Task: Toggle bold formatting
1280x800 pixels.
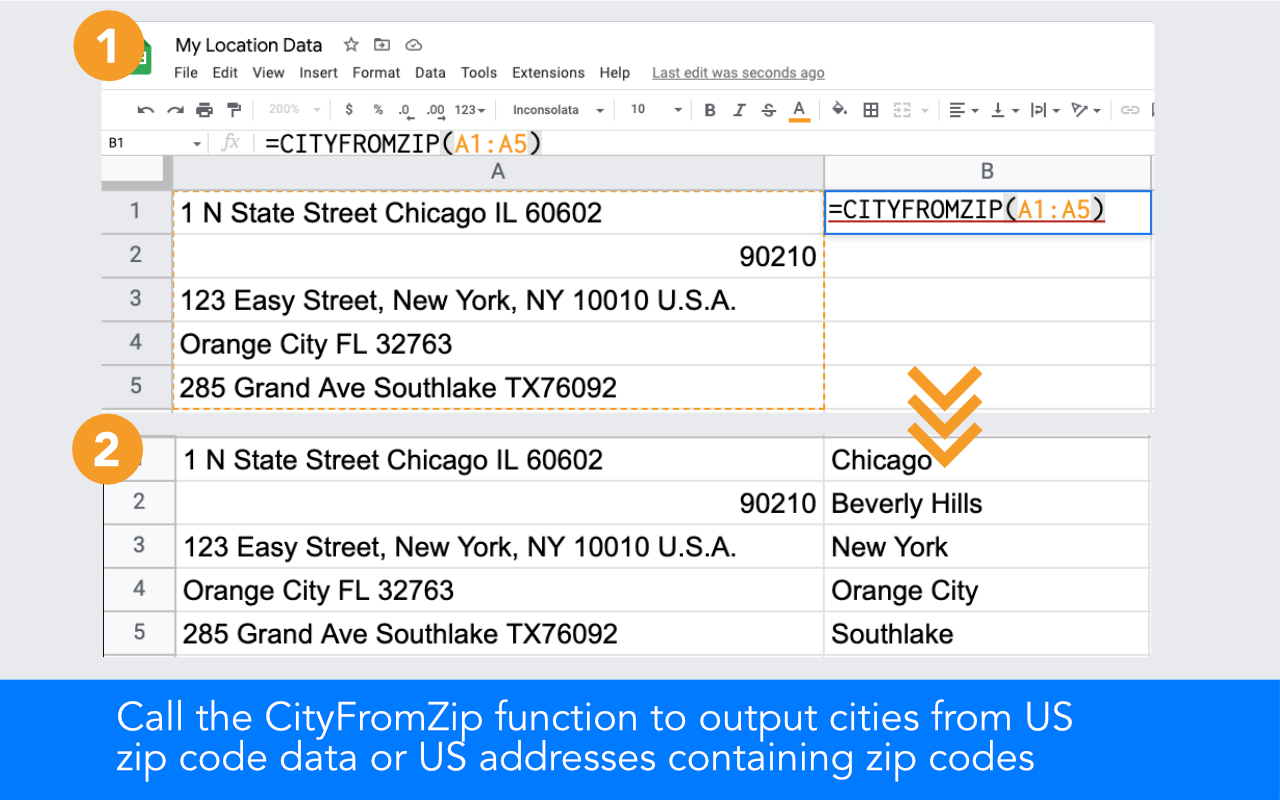Action: coord(710,110)
